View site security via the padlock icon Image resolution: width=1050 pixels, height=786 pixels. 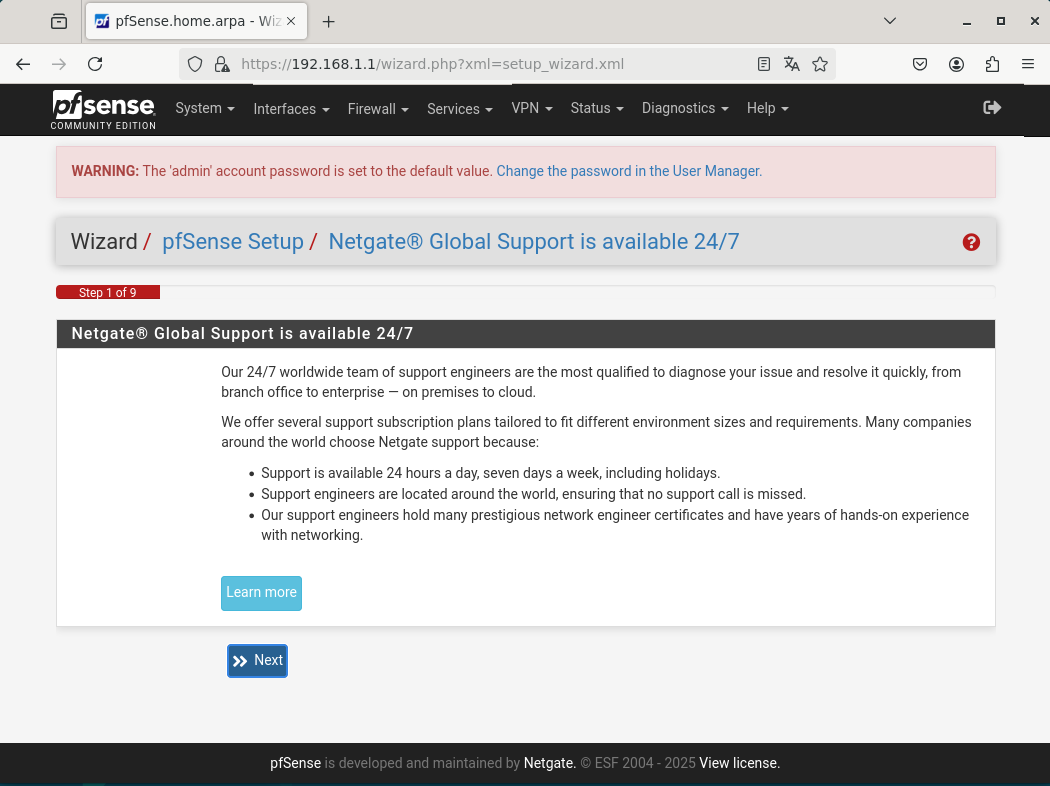(222, 64)
